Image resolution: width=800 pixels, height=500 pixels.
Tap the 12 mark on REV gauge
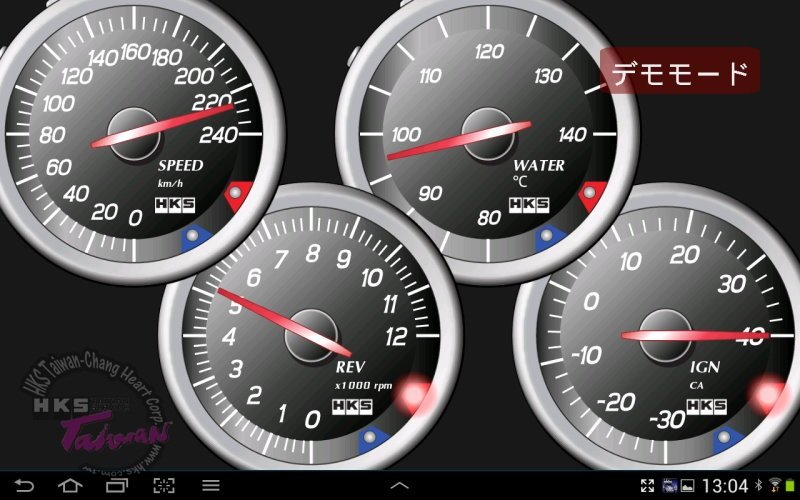pos(396,337)
